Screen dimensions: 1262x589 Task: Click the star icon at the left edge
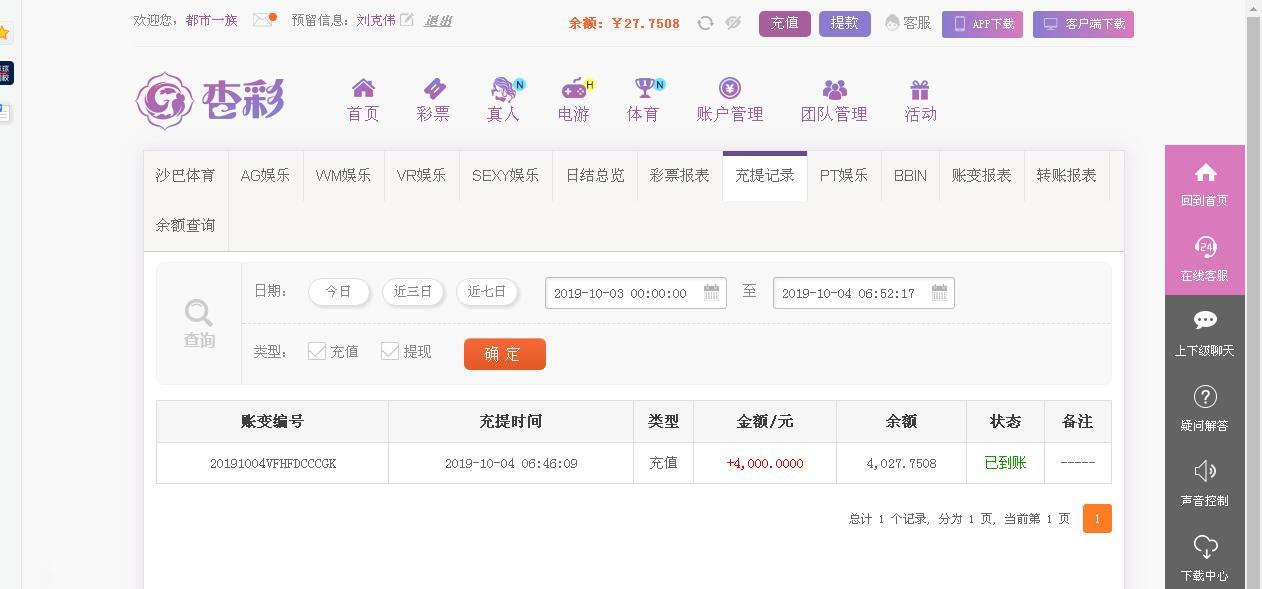[x=4, y=33]
